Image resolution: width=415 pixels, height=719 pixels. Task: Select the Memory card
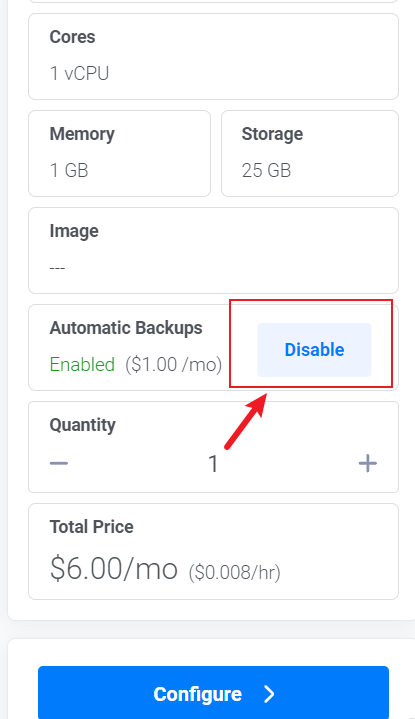click(119, 154)
